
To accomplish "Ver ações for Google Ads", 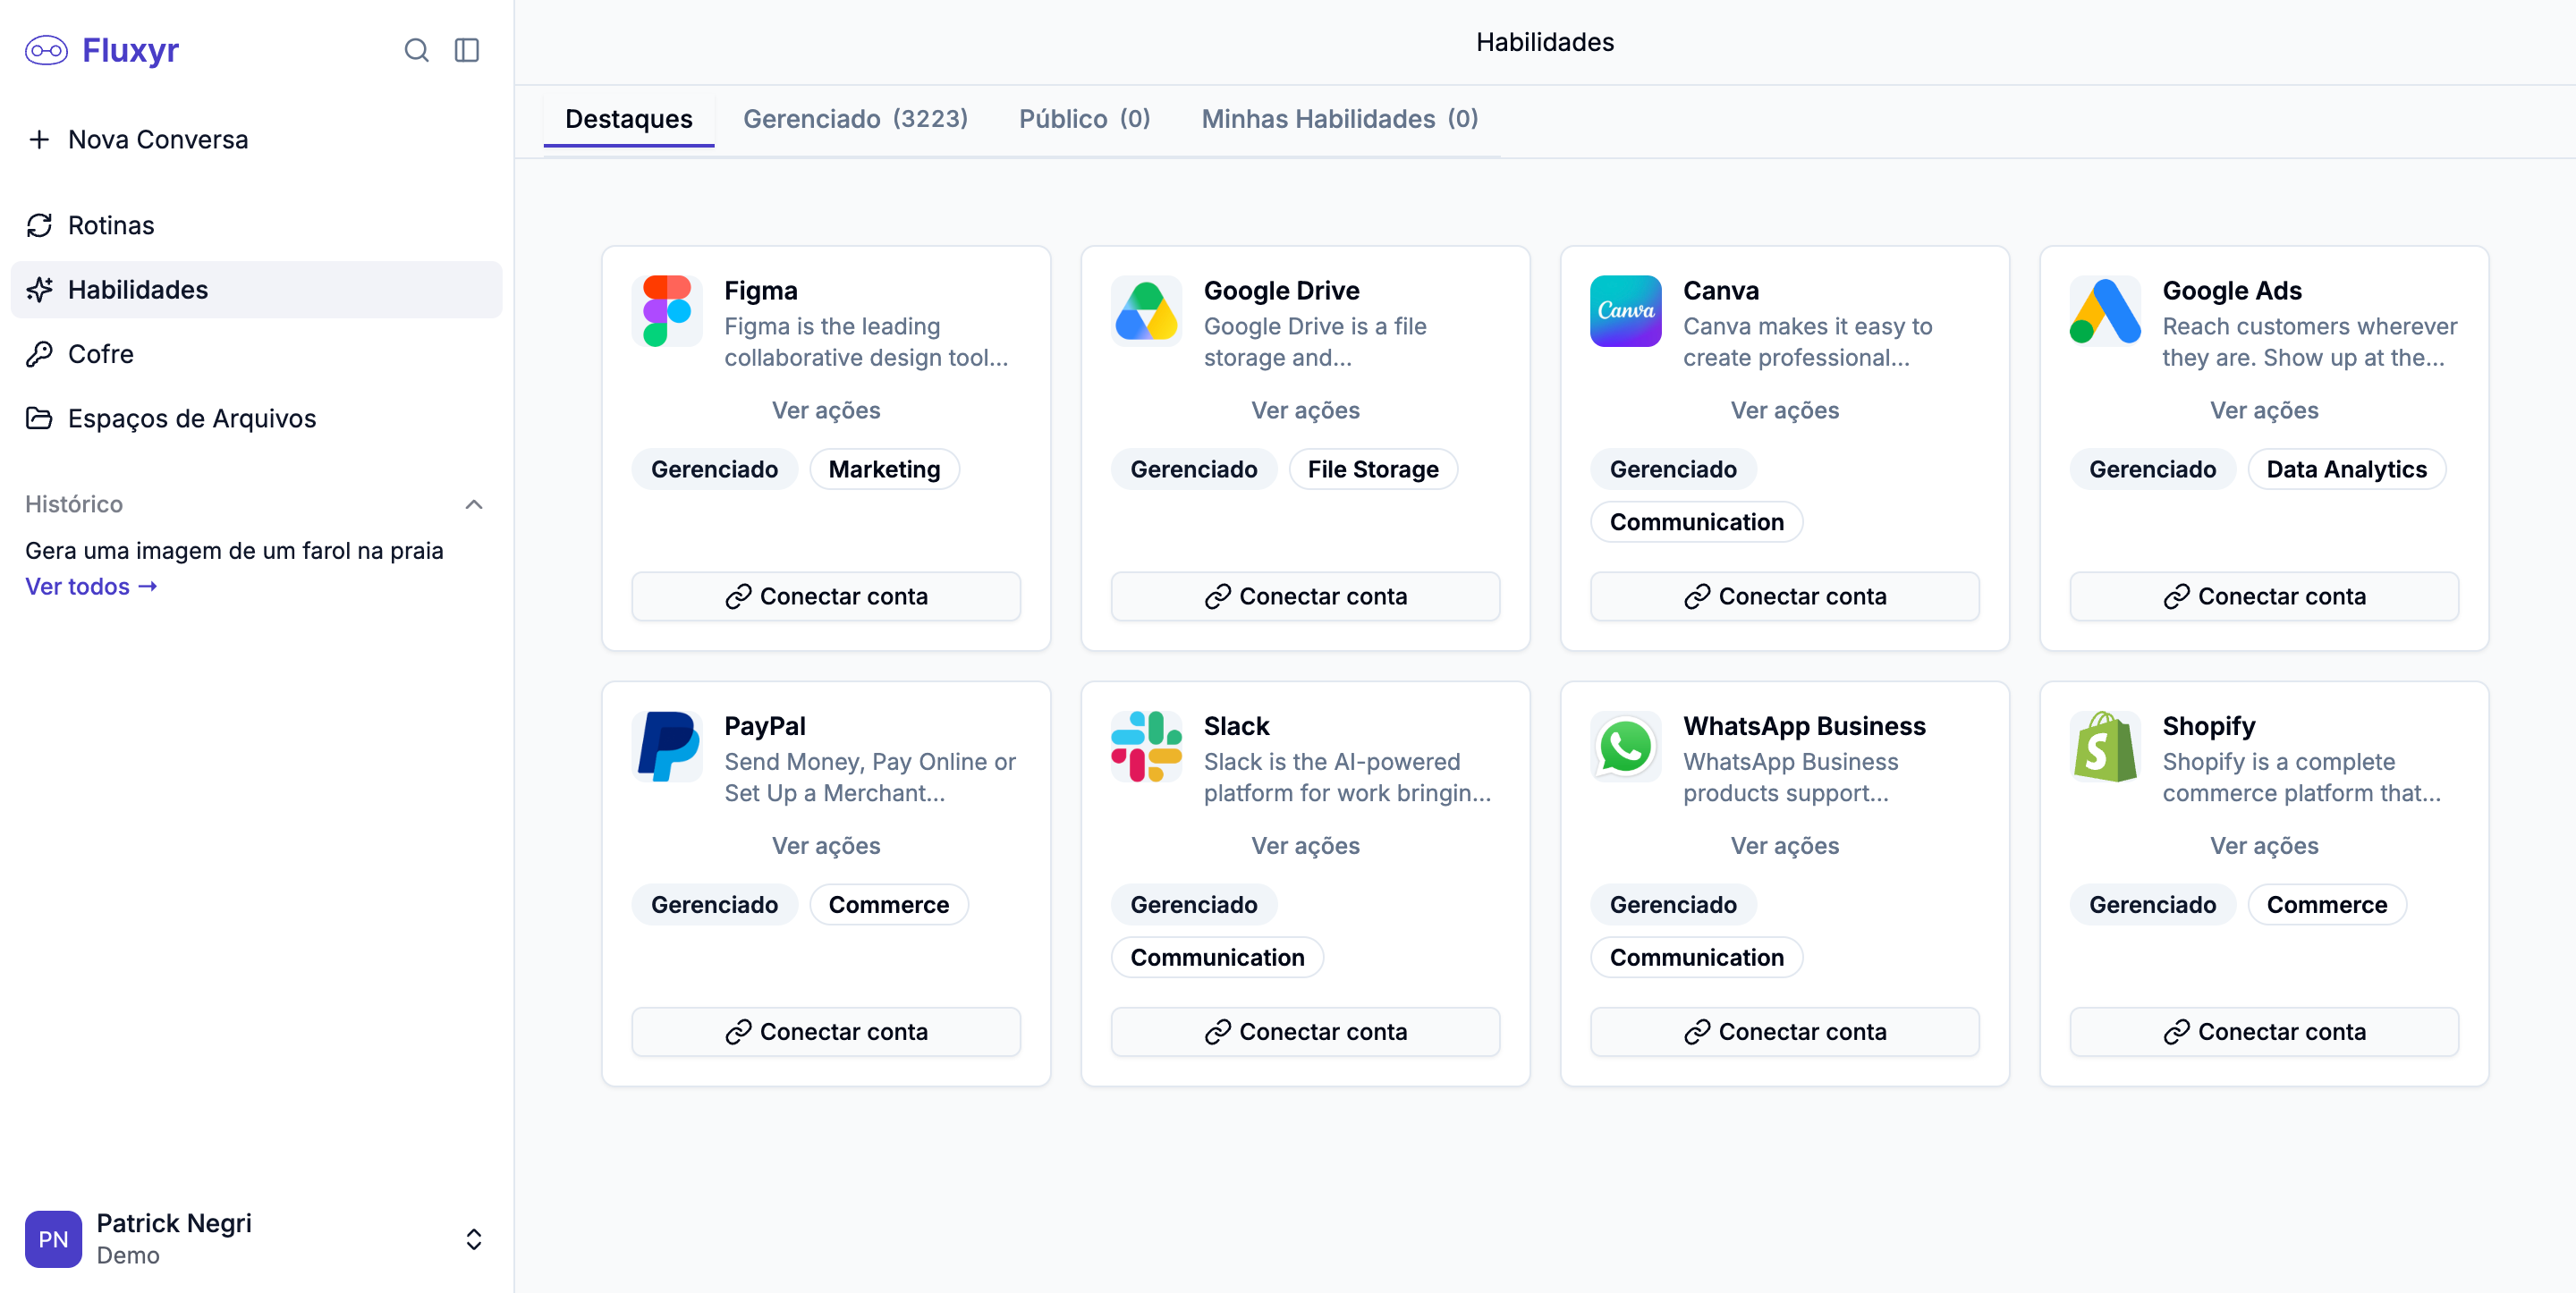I will coord(2264,410).
